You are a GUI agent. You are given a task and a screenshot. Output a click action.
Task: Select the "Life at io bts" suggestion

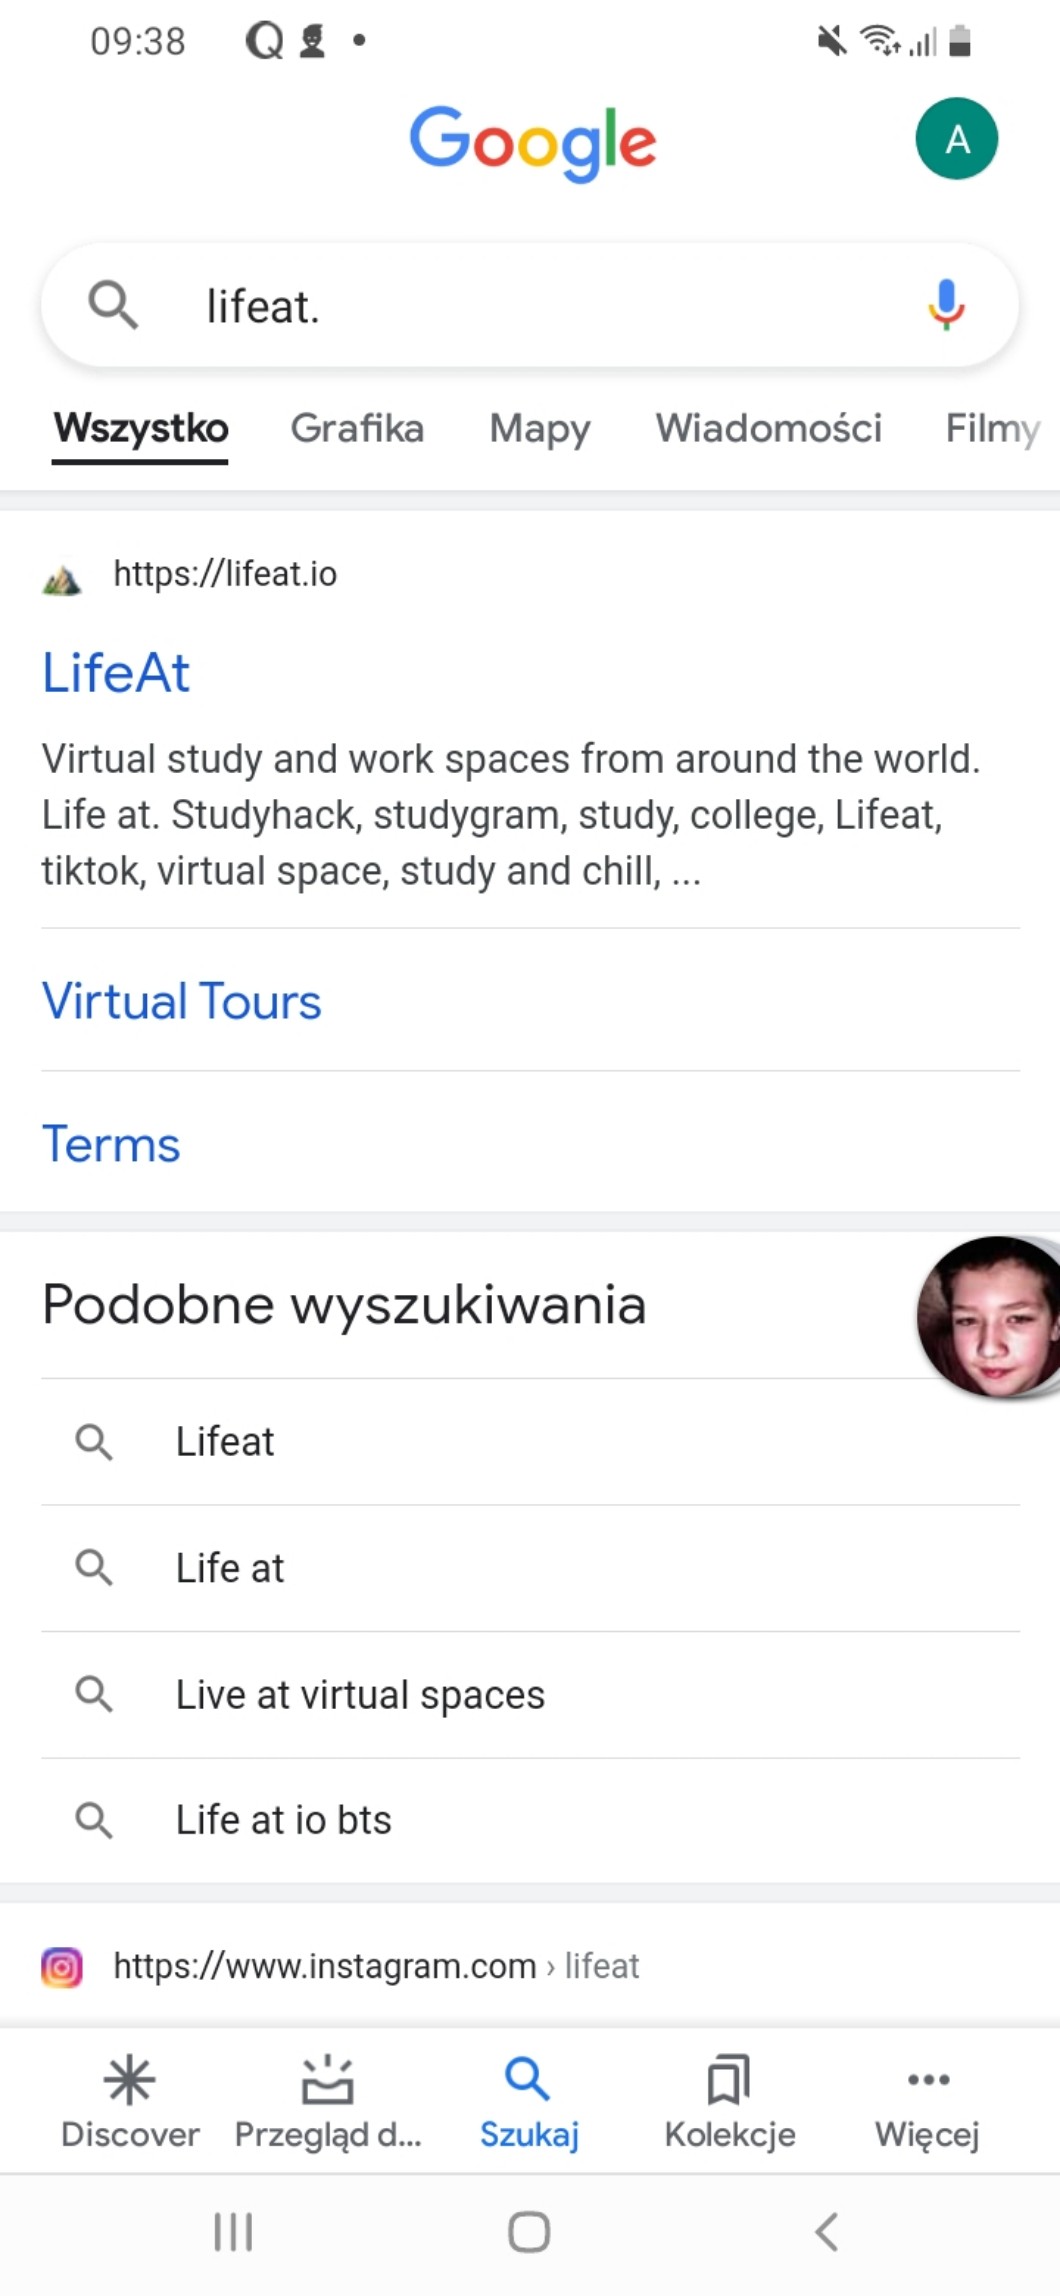[x=284, y=1820]
